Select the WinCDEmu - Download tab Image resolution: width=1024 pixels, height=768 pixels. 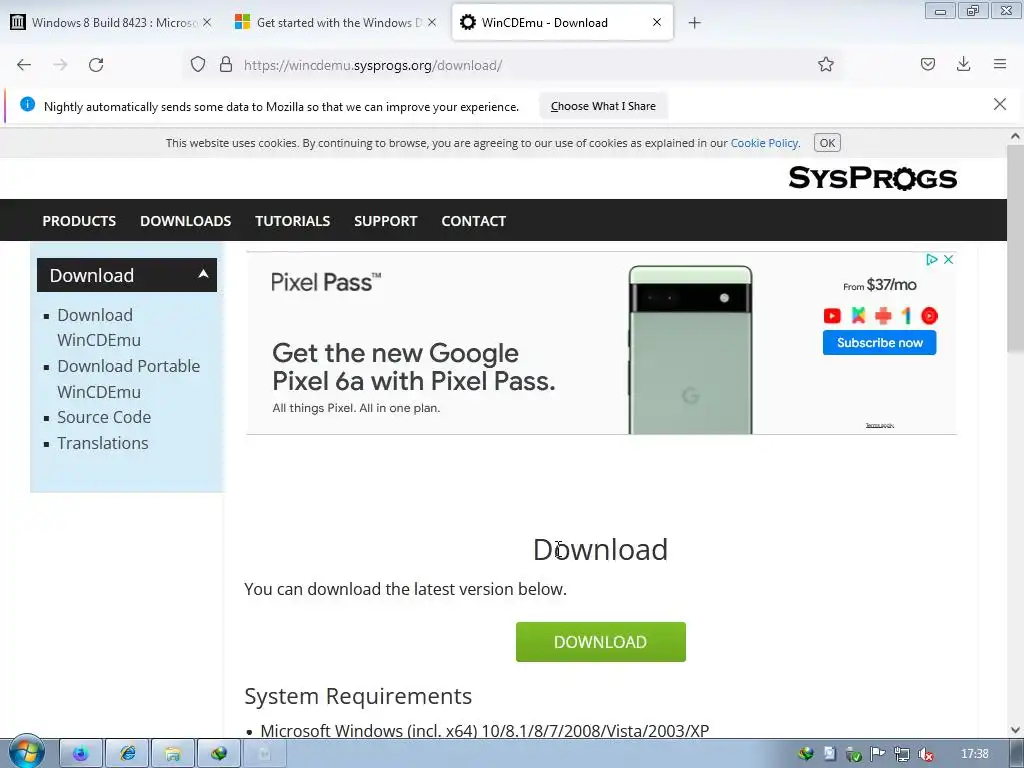point(563,22)
